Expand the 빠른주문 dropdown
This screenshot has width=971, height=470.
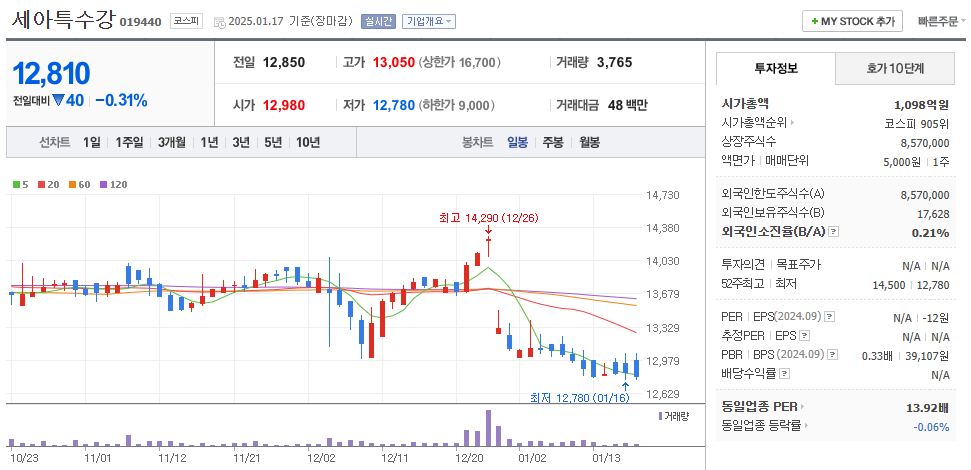point(942,21)
